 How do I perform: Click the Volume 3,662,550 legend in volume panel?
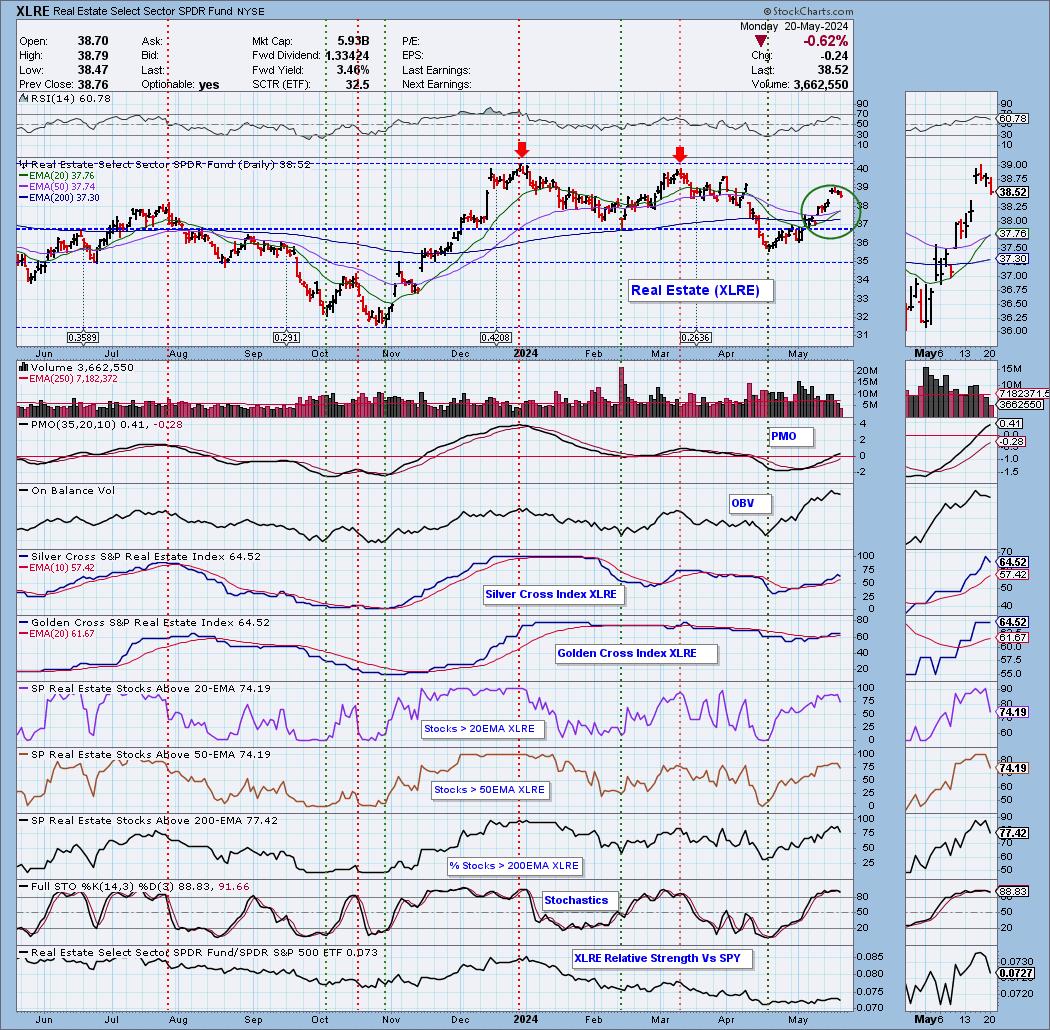[76, 368]
